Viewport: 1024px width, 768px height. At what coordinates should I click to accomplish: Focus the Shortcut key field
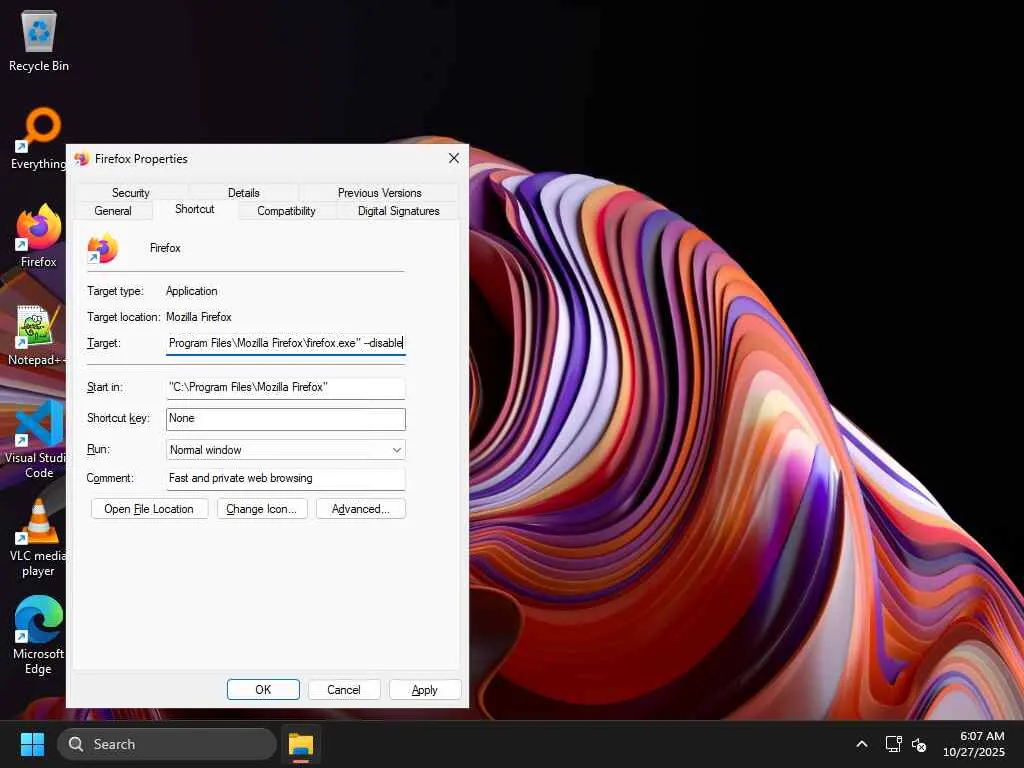(285, 419)
